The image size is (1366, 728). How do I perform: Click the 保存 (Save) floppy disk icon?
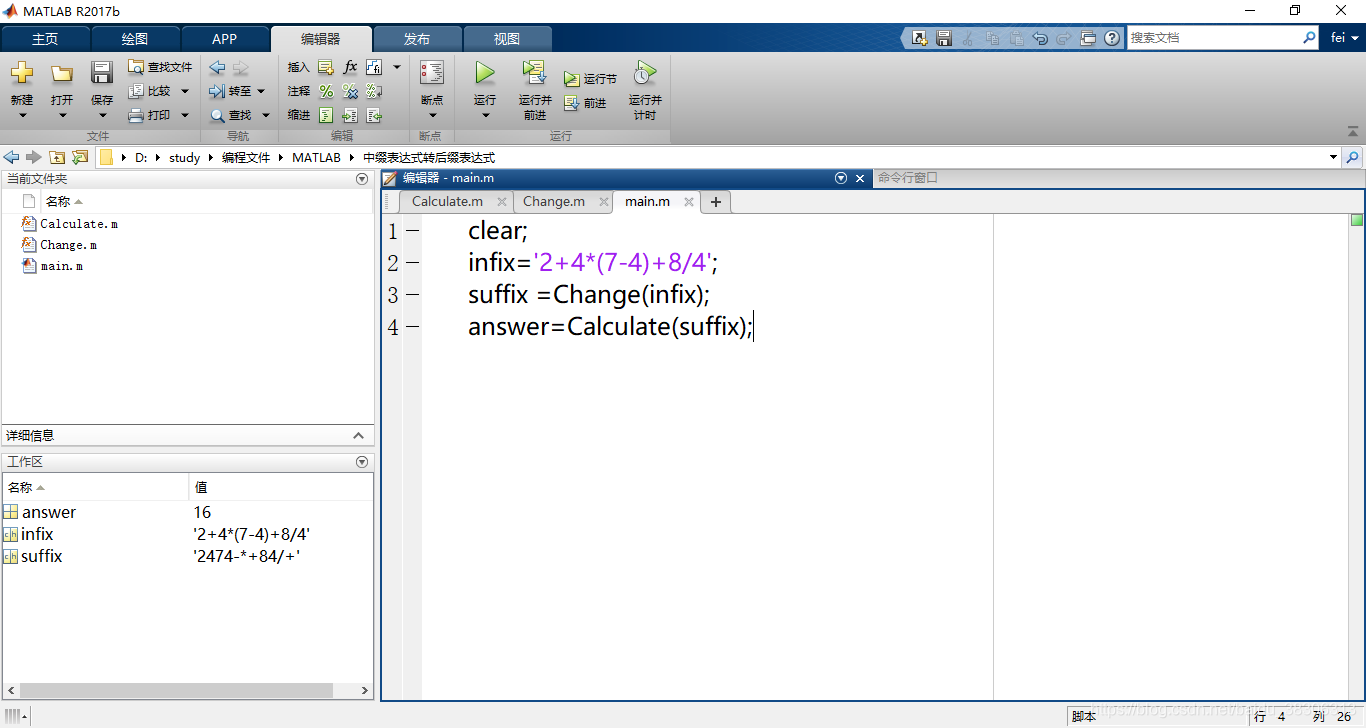pyautogui.click(x=102, y=73)
